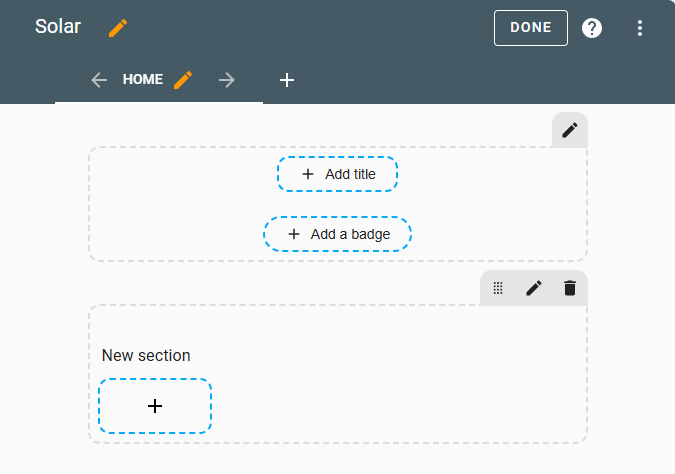
Task: Click the DONE button
Action: (530, 28)
